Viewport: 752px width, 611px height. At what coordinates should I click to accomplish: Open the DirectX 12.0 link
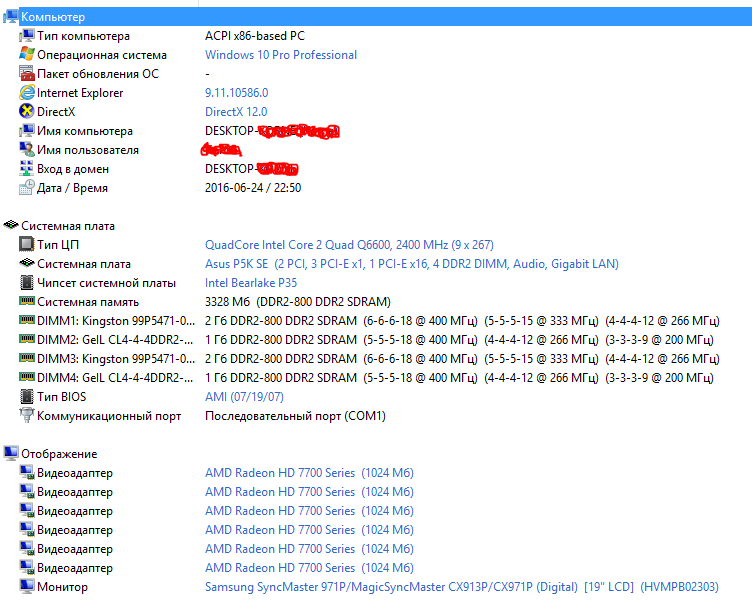pyautogui.click(x=236, y=112)
